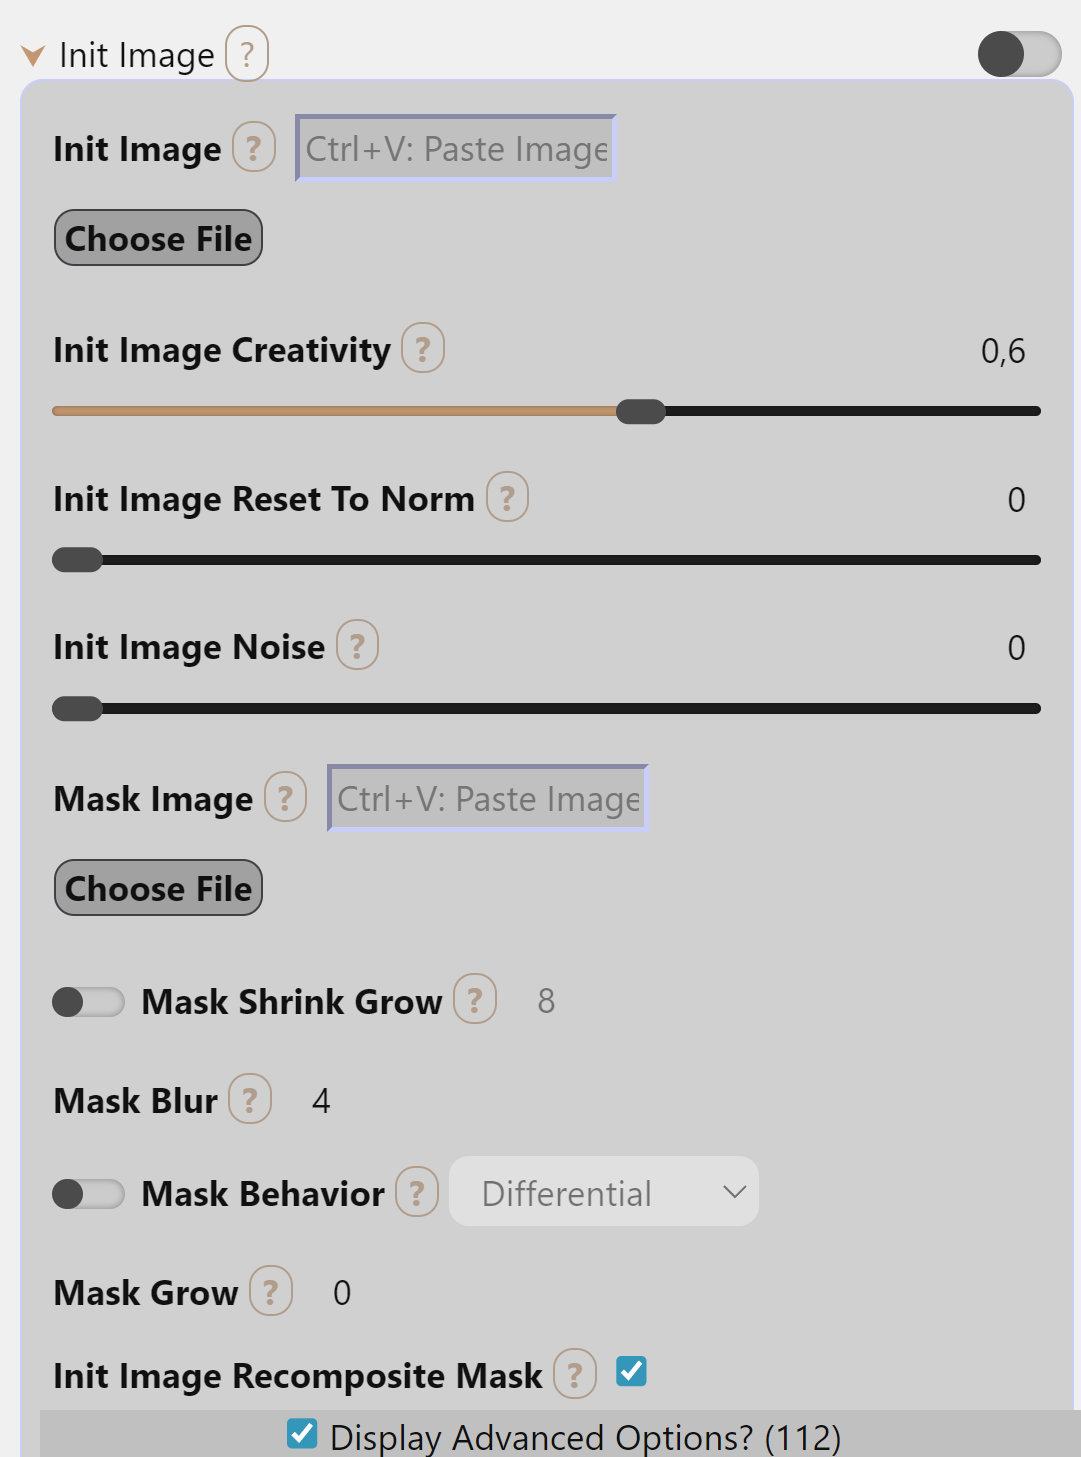Uncheck Display Advanced Options checkbox

coord(302,1434)
